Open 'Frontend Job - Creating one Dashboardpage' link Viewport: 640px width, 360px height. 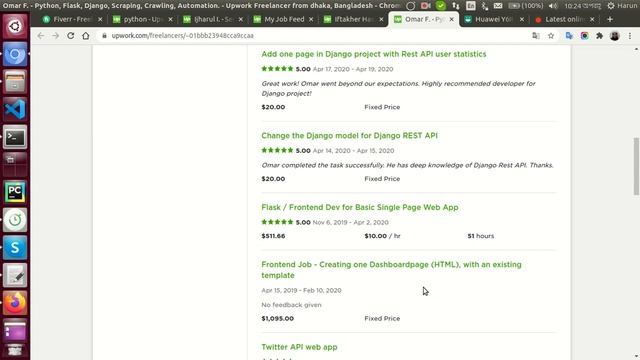point(391,270)
